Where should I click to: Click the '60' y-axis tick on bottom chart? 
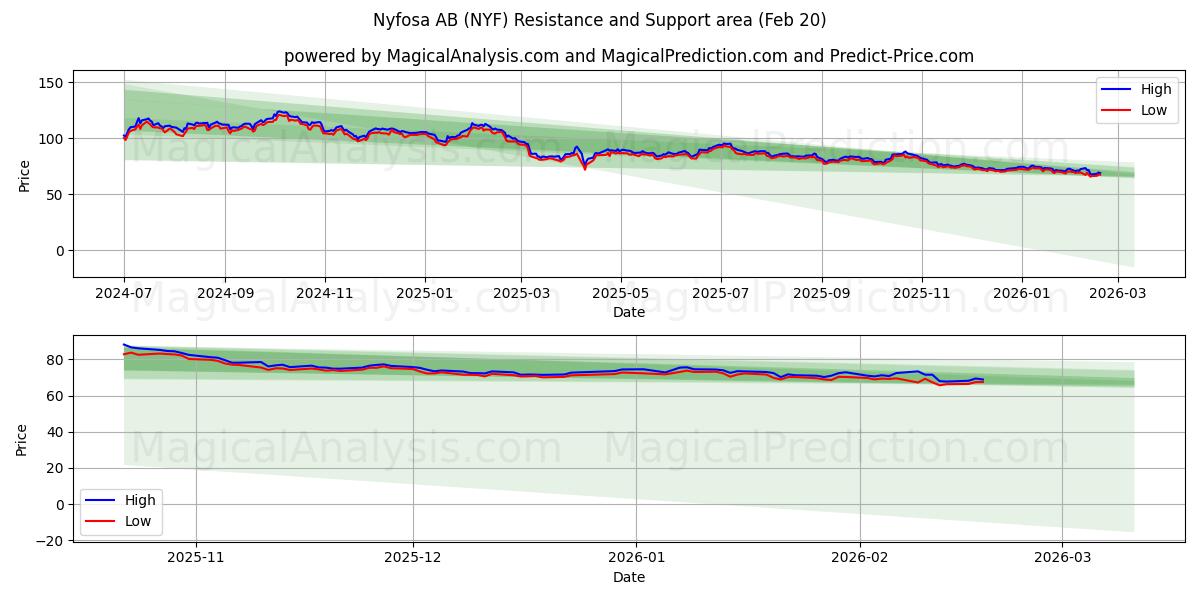[x=56, y=396]
